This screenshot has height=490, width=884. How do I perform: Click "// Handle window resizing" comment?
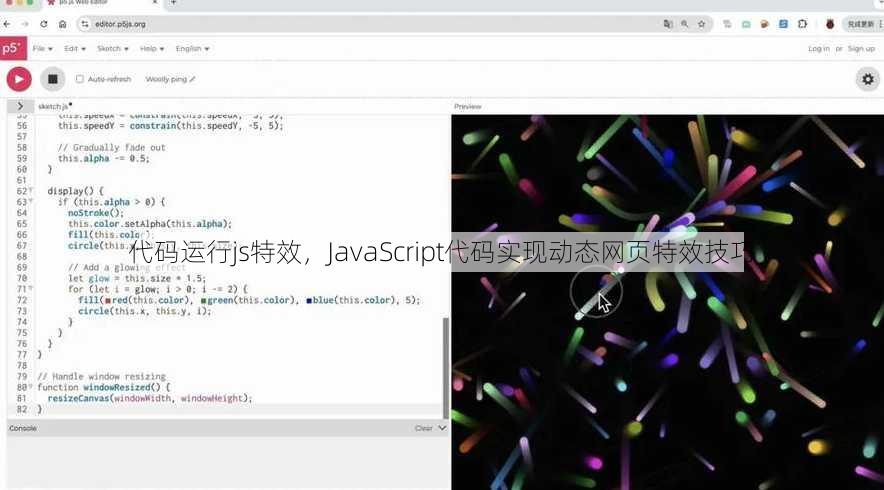tap(101, 376)
